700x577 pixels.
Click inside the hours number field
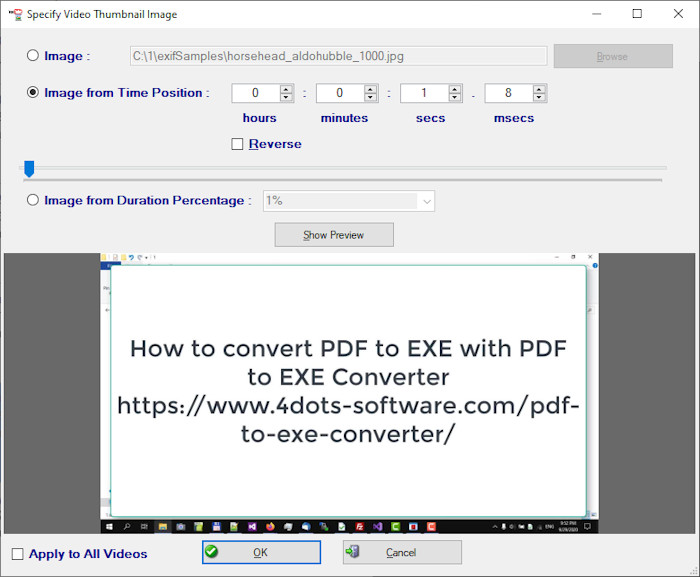(256, 93)
